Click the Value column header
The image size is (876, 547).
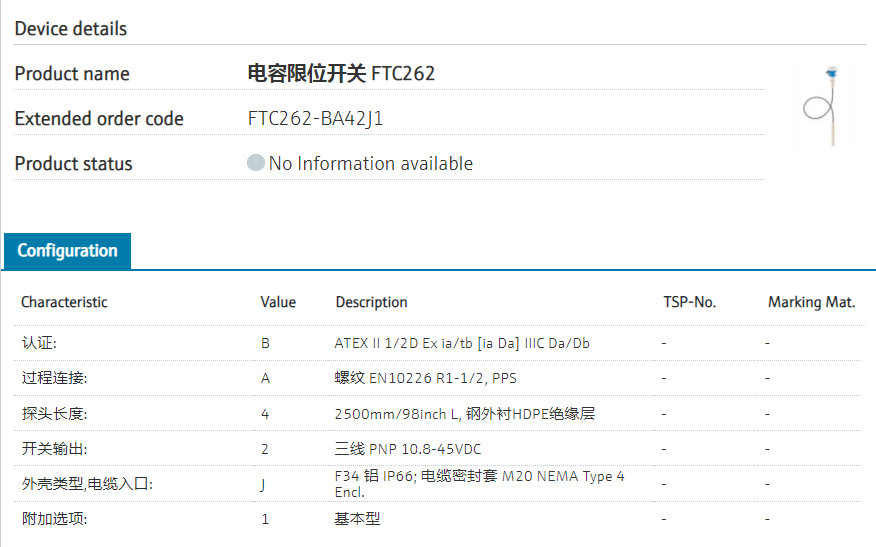278,302
